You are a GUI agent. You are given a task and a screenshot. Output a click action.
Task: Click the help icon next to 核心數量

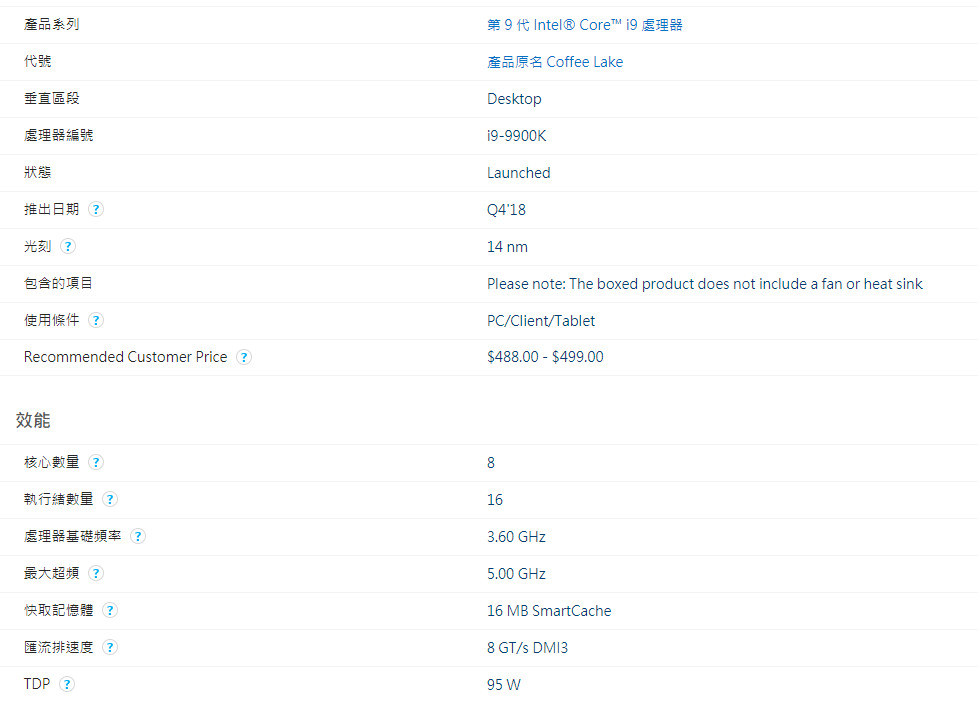point(96,463)
